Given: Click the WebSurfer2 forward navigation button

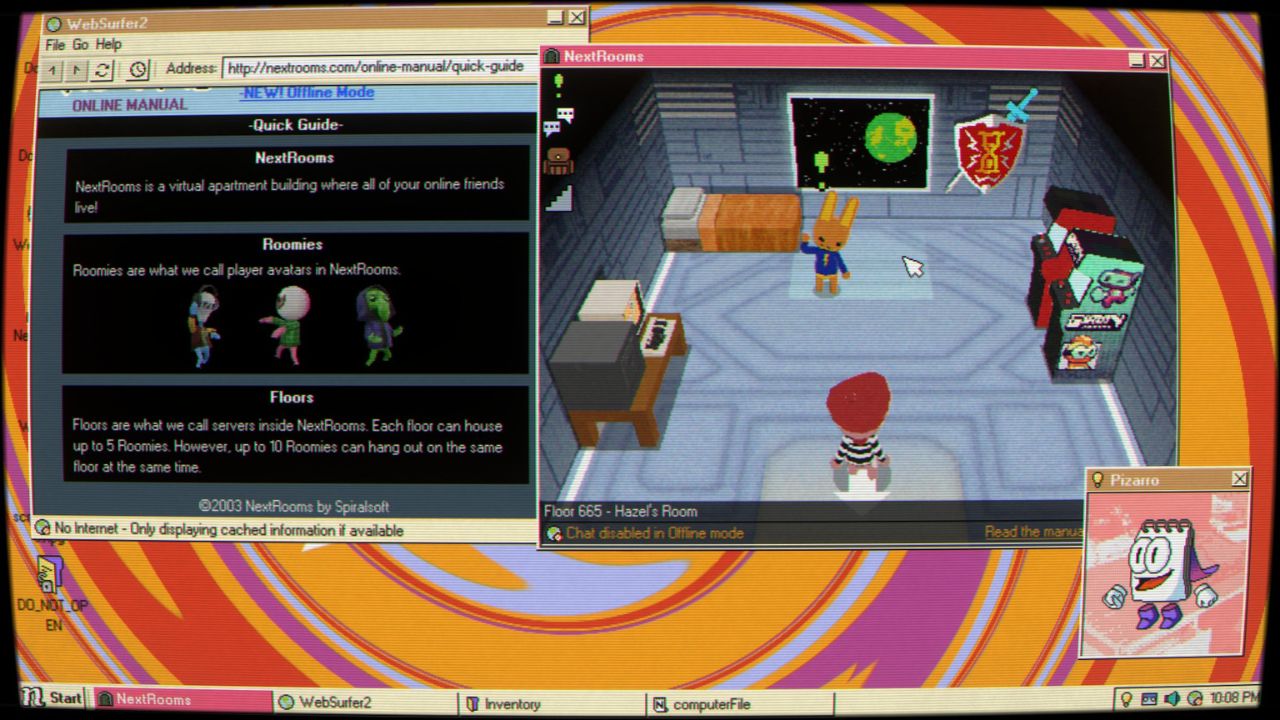Looking at the screenshot, I should pyautogui.click(x=76, y=70).
